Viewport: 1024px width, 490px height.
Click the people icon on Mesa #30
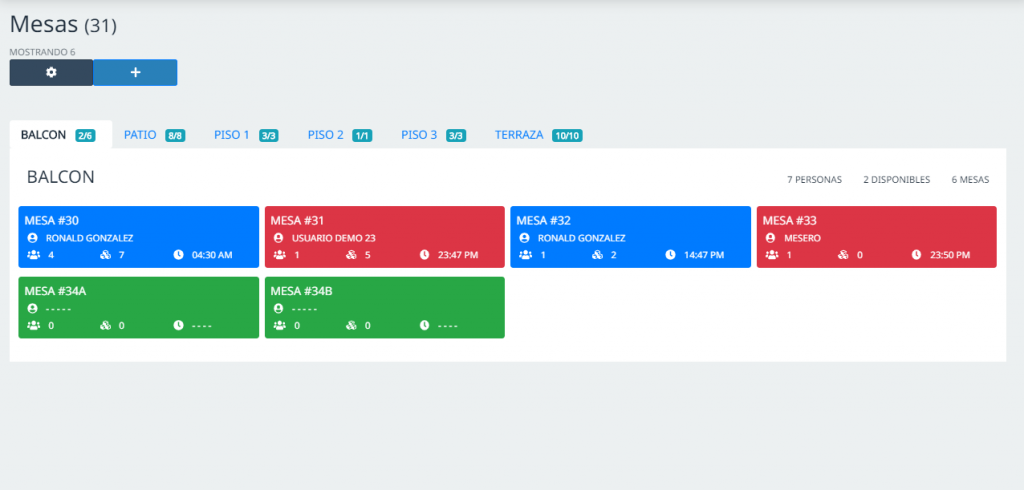(33, 255)
